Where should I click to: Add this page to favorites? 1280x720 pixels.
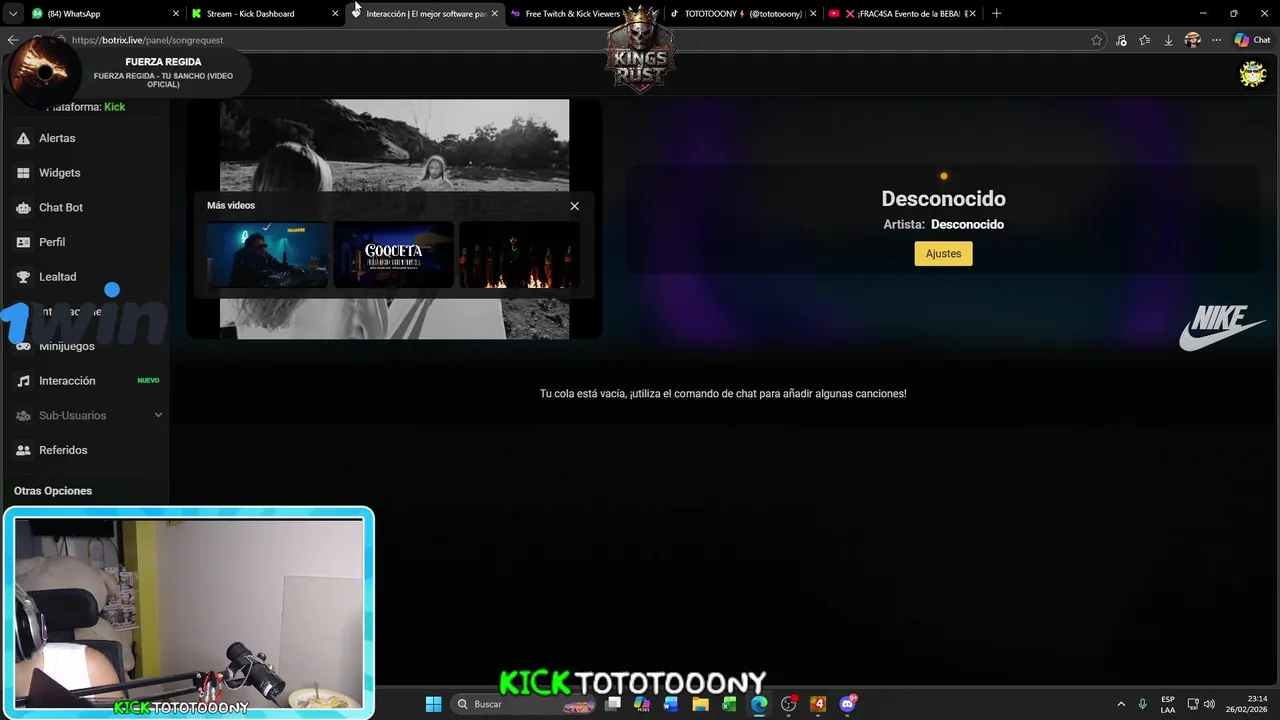[x=1097, y=40]
